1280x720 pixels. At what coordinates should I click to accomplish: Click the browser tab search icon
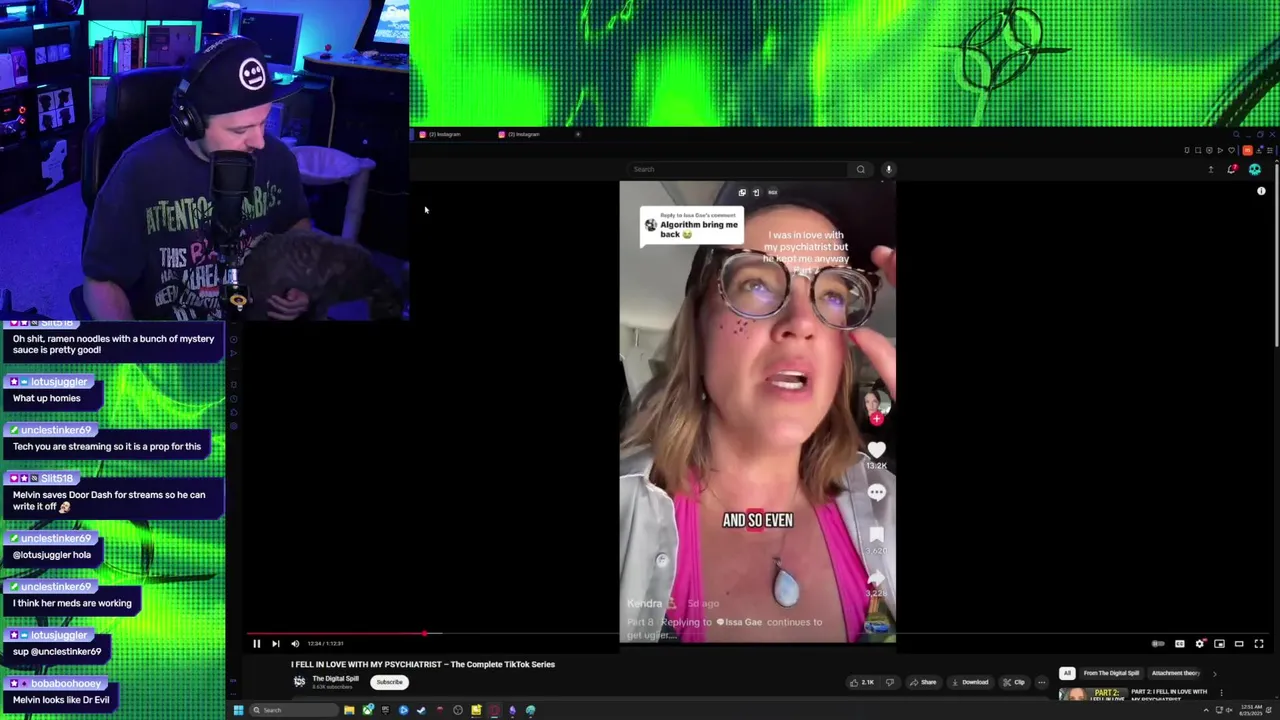pos(1236,134)
